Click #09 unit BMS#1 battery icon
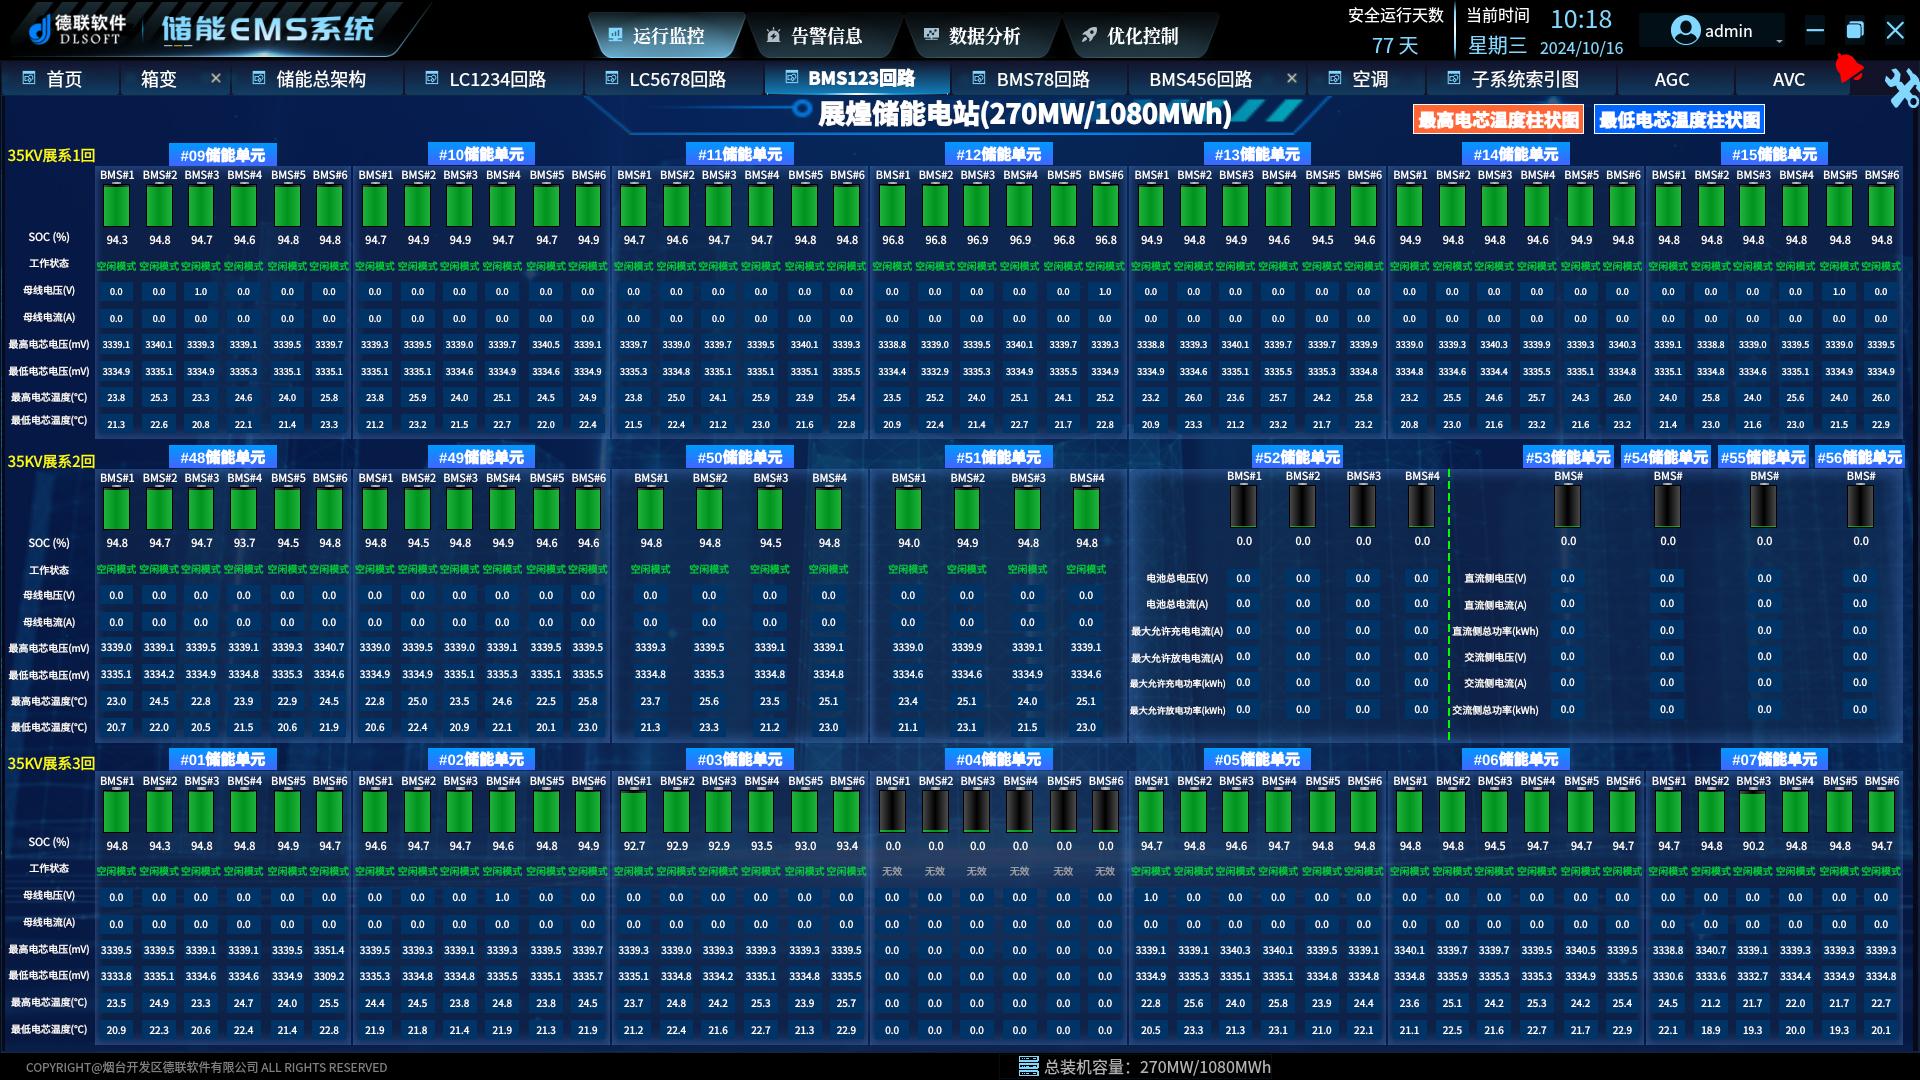 pos(117,207)
